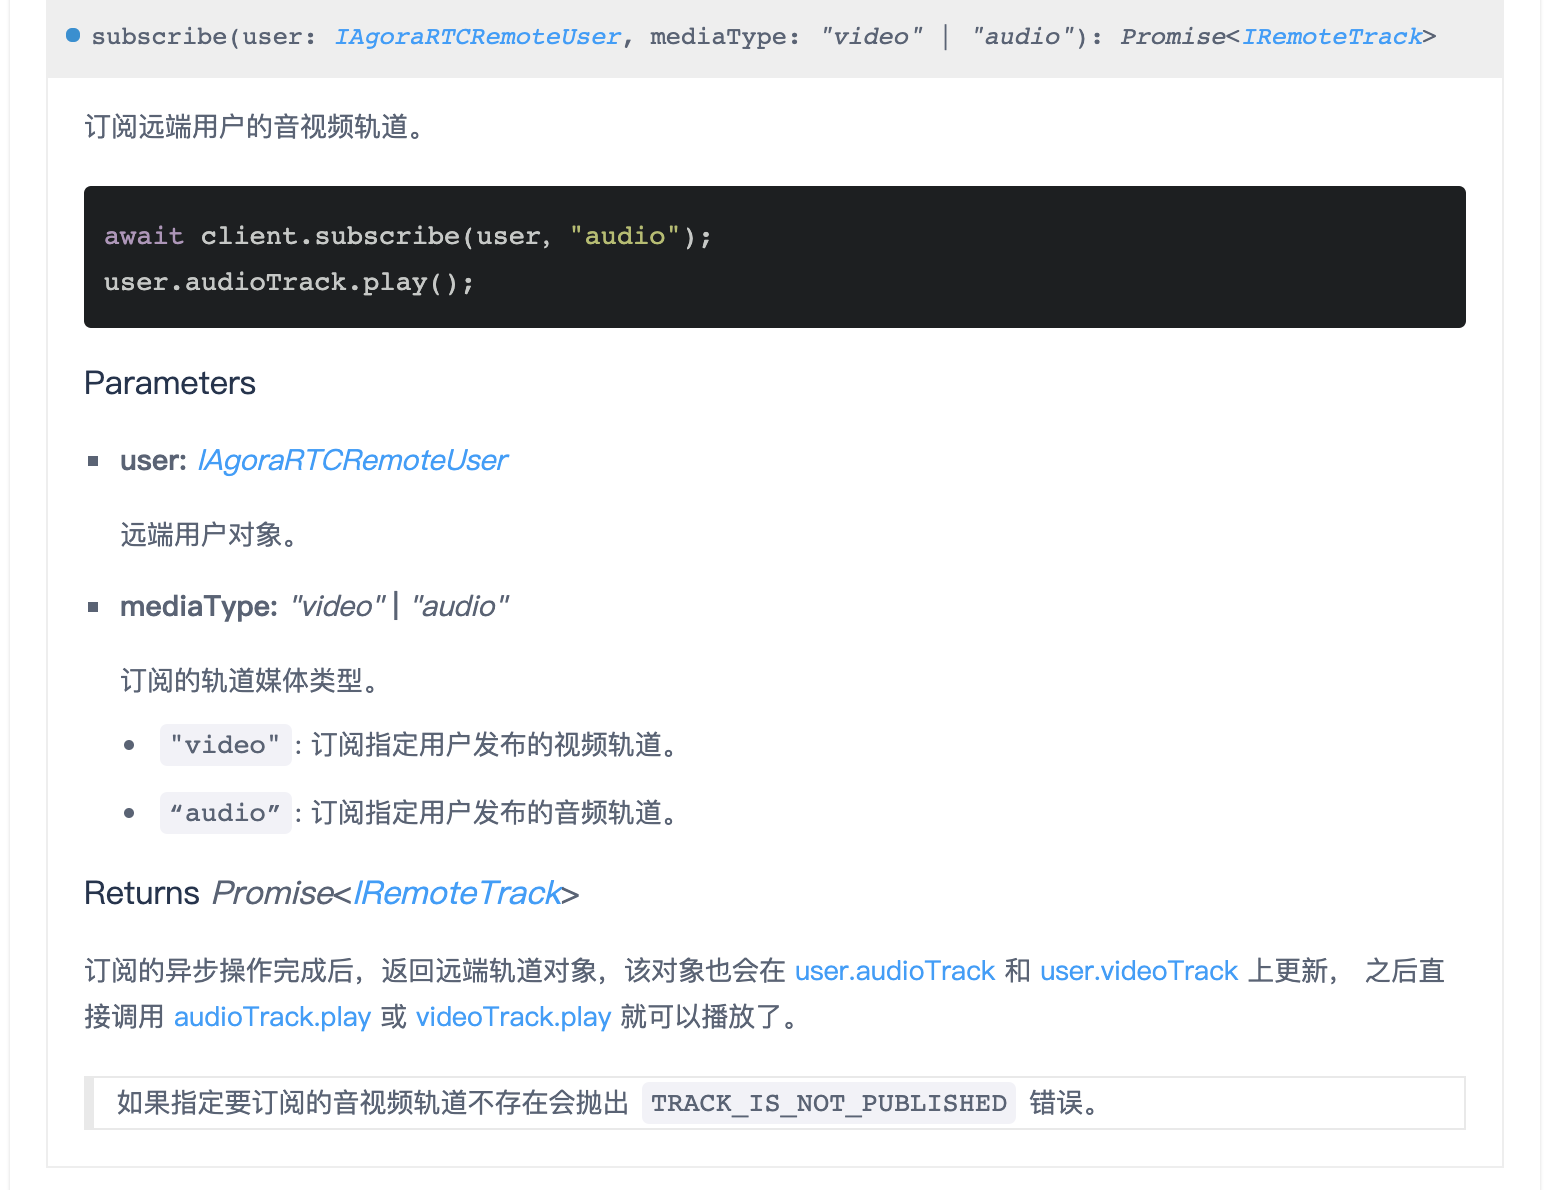The height and width of the screenshot is (1190, 1556).
Task: Open the user.videoTrack link
Action: coord(1138,970)
